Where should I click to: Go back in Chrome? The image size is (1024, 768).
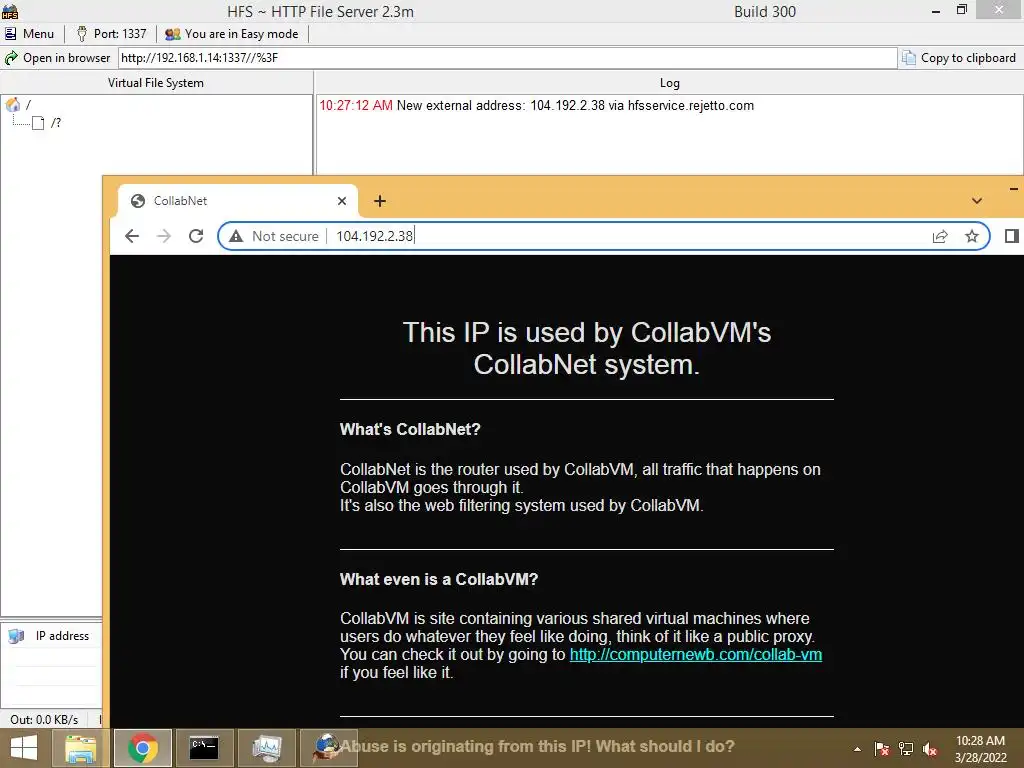[x=132, y=236]
